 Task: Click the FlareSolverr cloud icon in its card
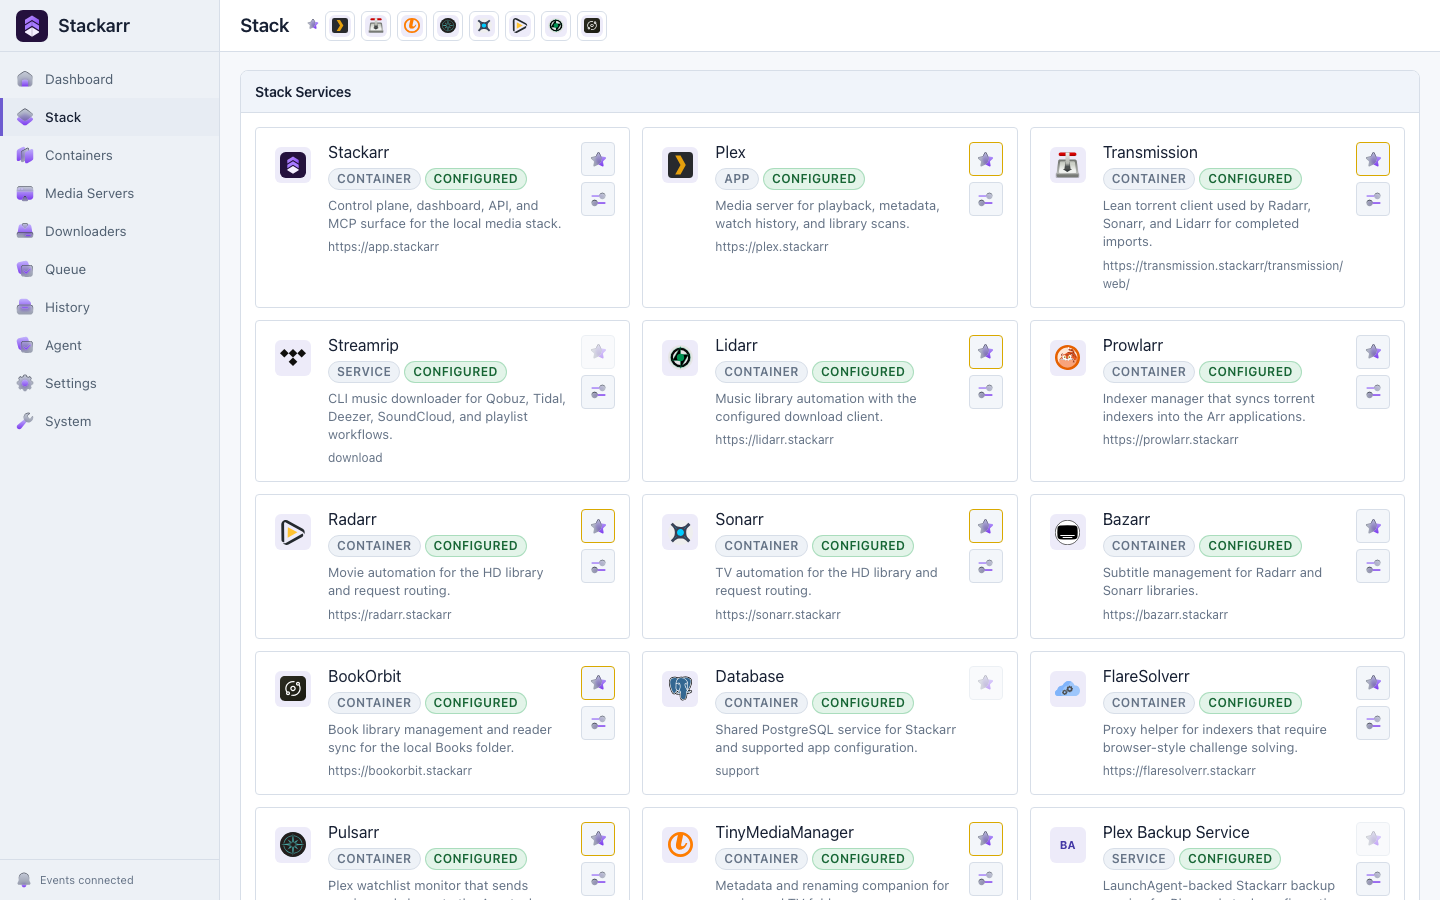point(1068,688)
